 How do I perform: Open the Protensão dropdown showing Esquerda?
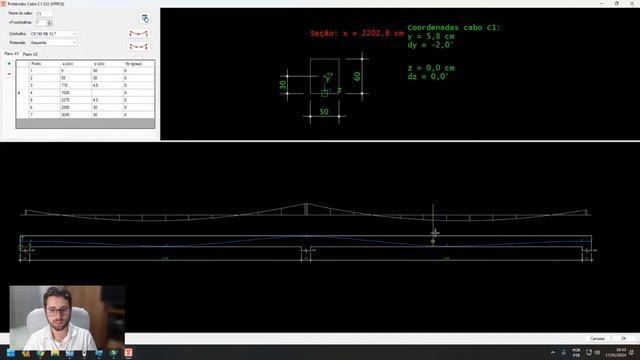tap(53, 42)
